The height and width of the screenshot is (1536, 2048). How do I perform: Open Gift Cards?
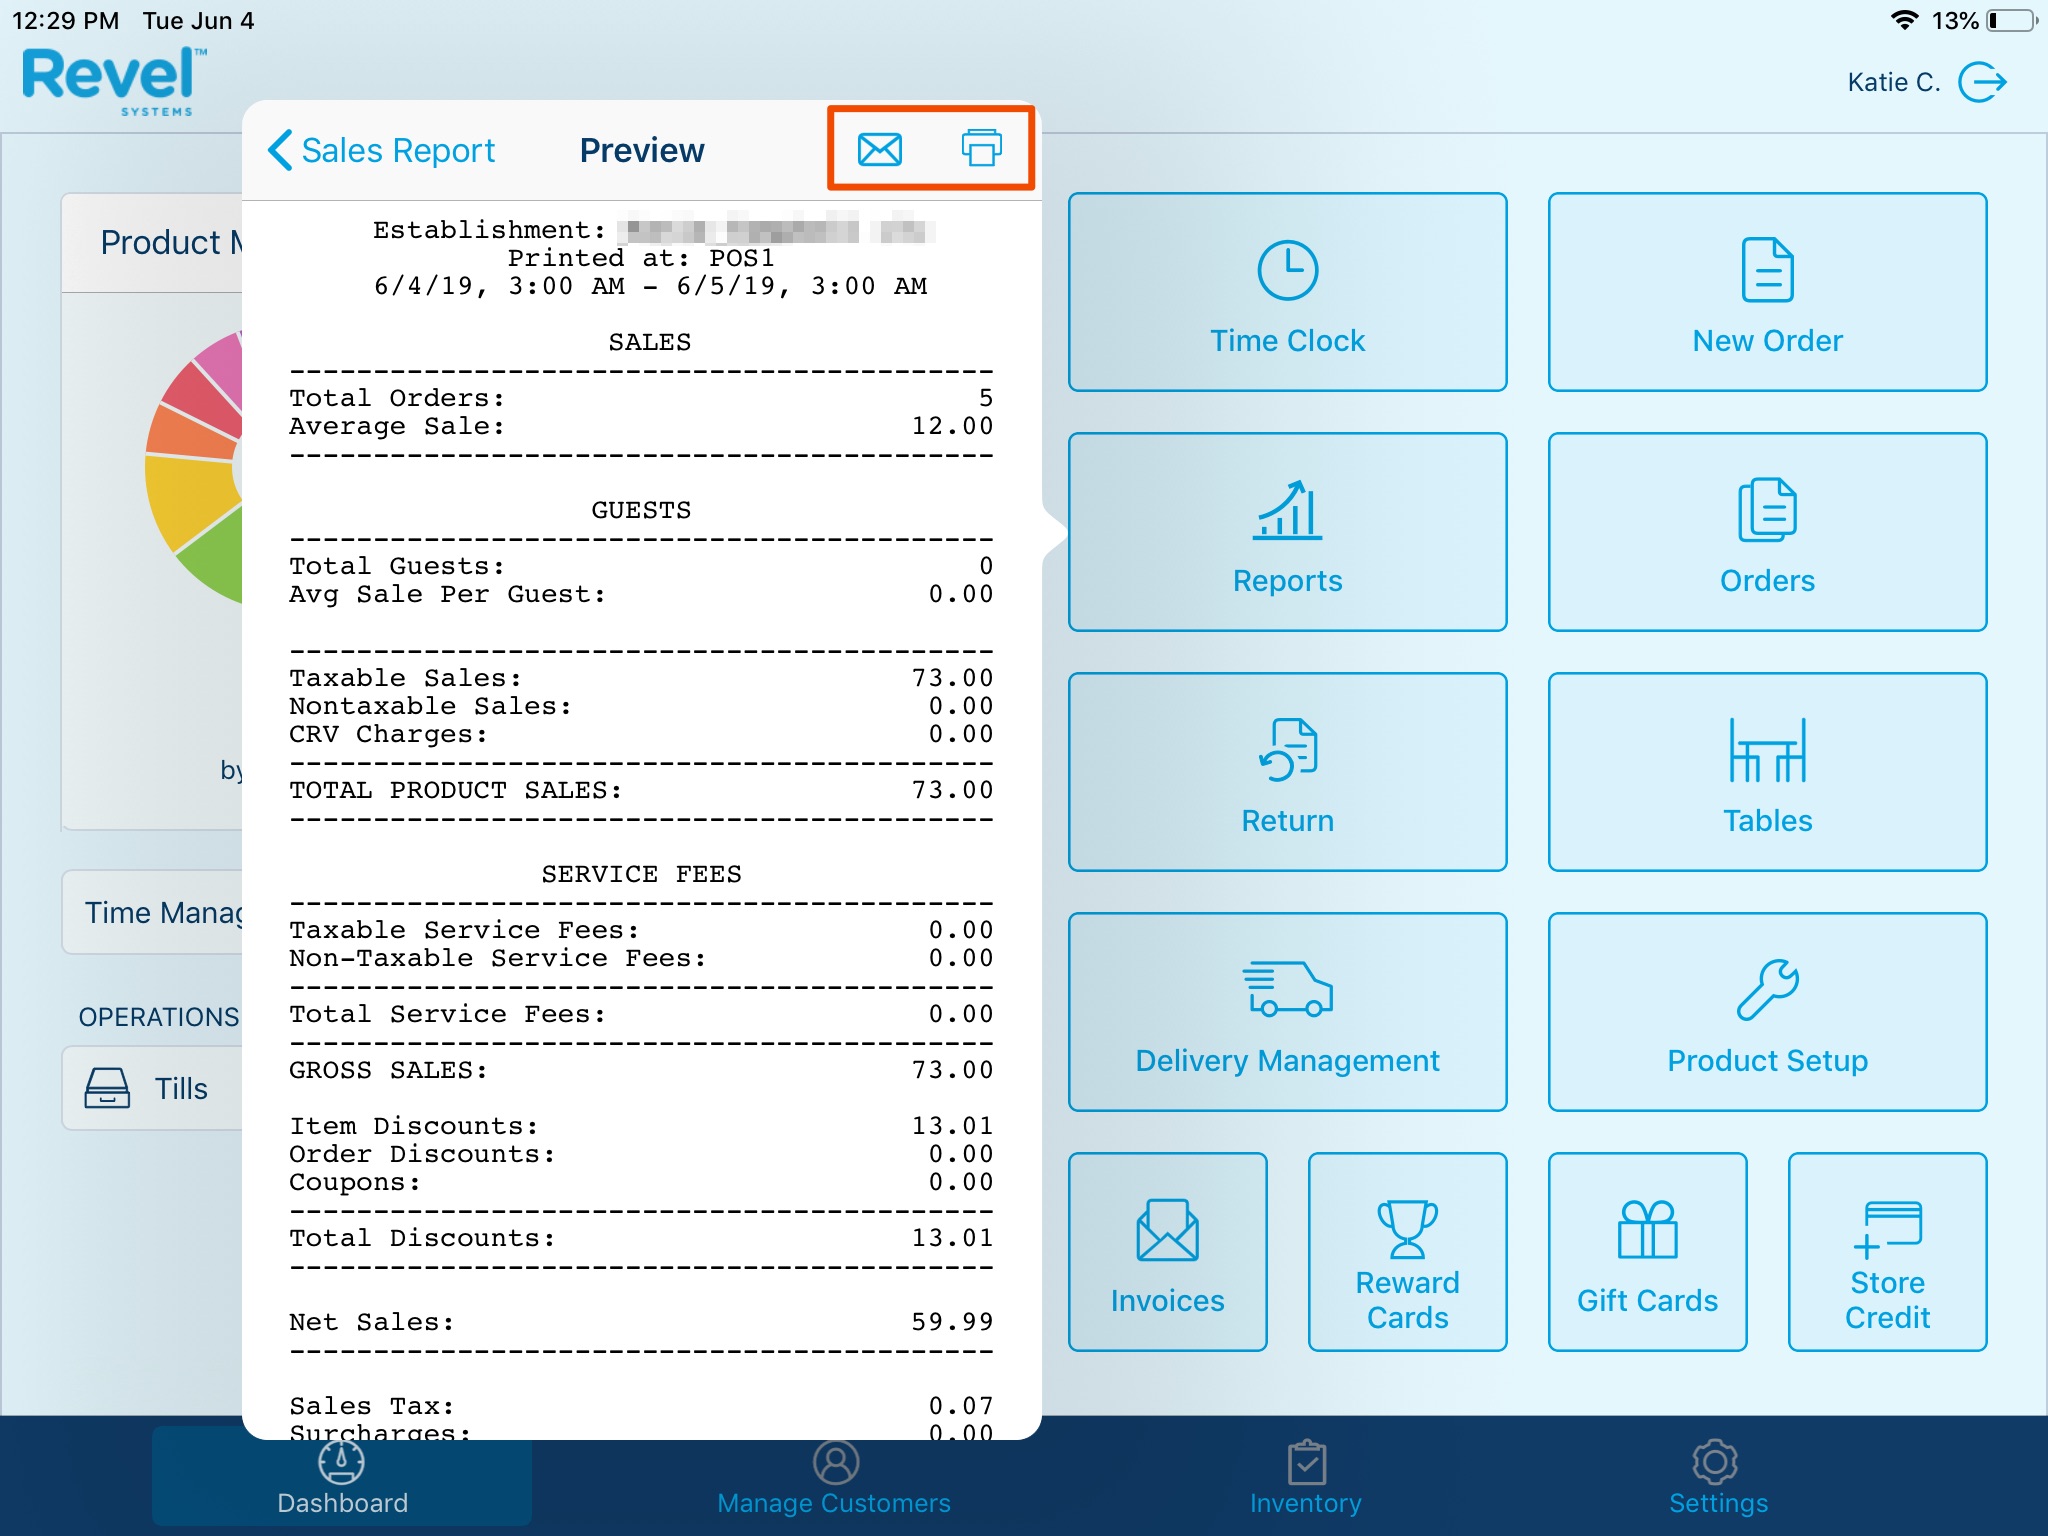point(1647,1252)
